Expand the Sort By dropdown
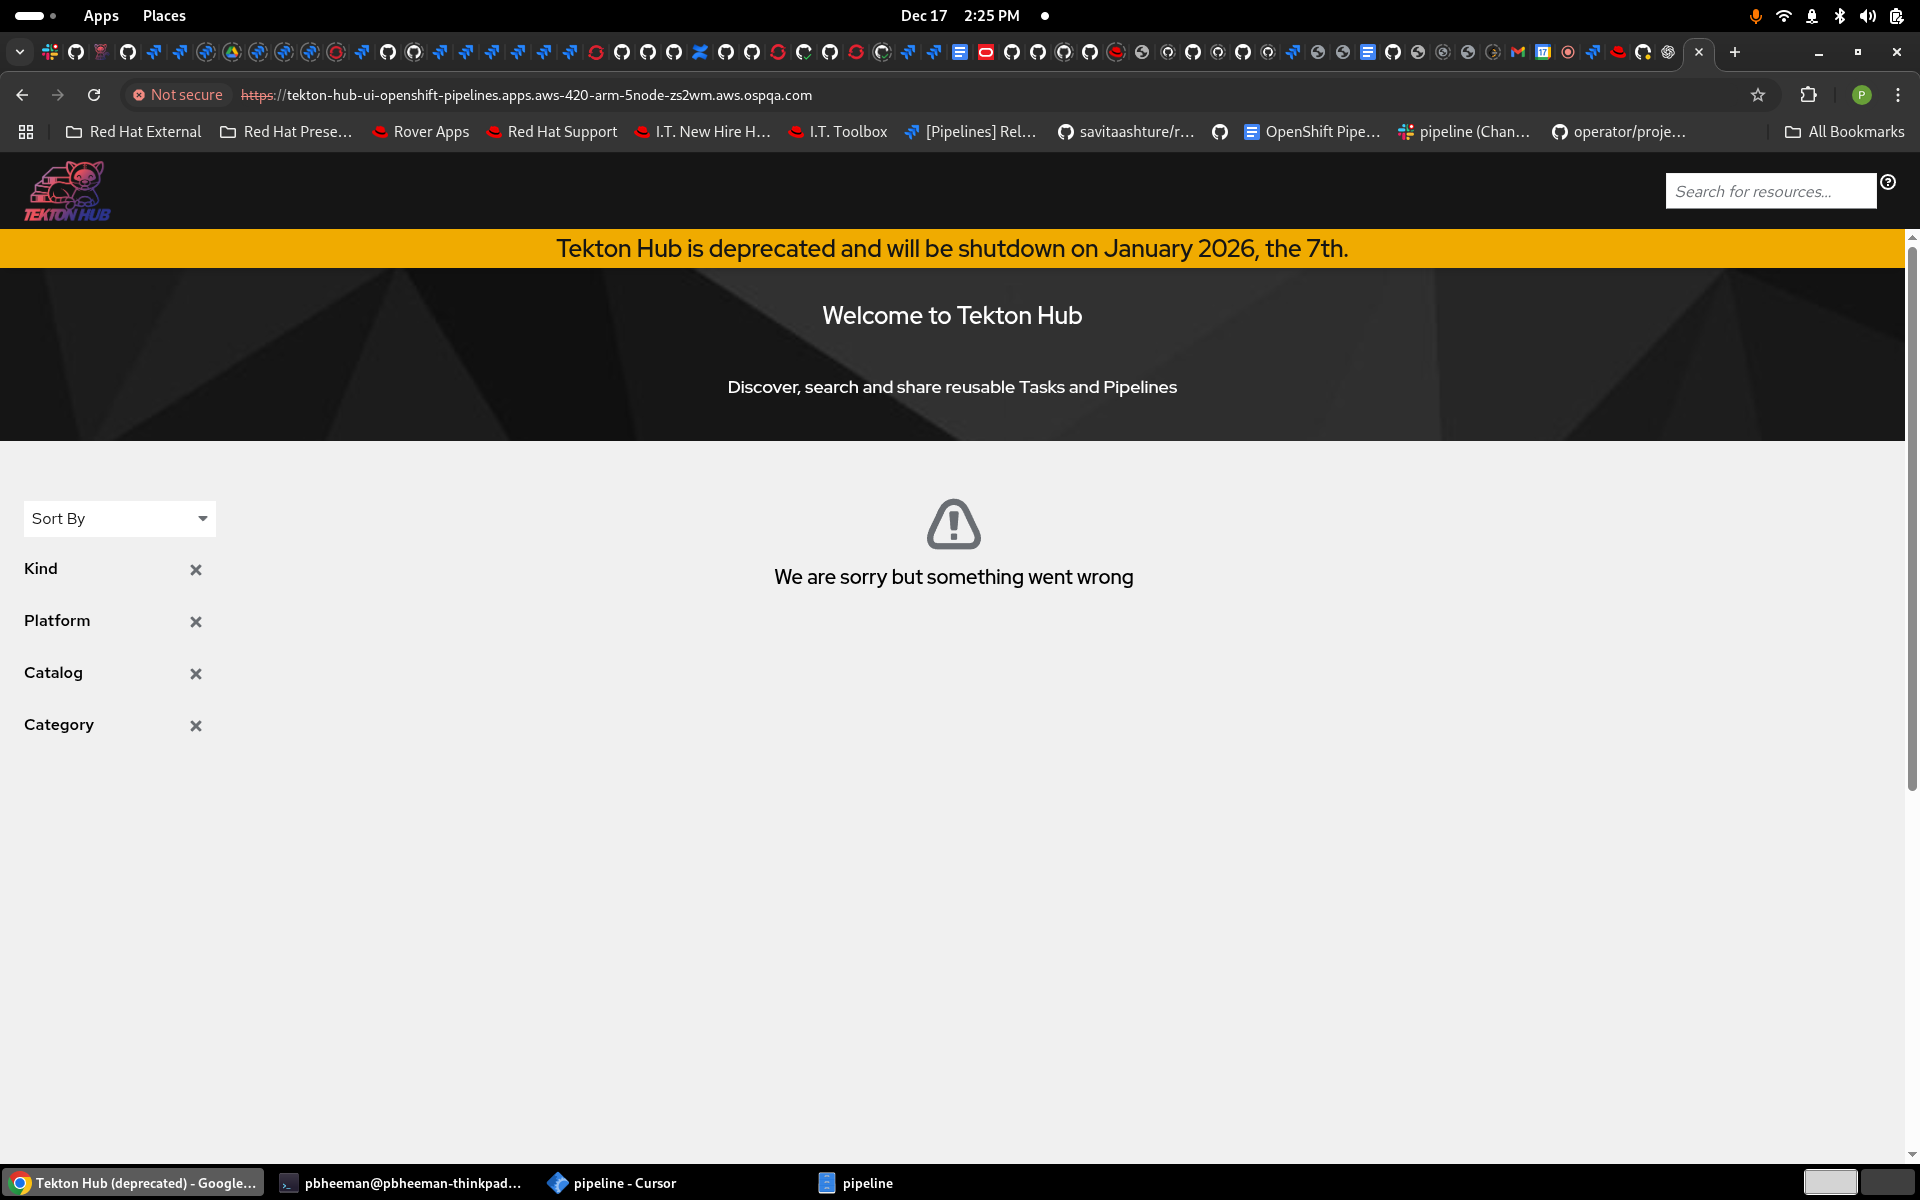 point(120,519)
